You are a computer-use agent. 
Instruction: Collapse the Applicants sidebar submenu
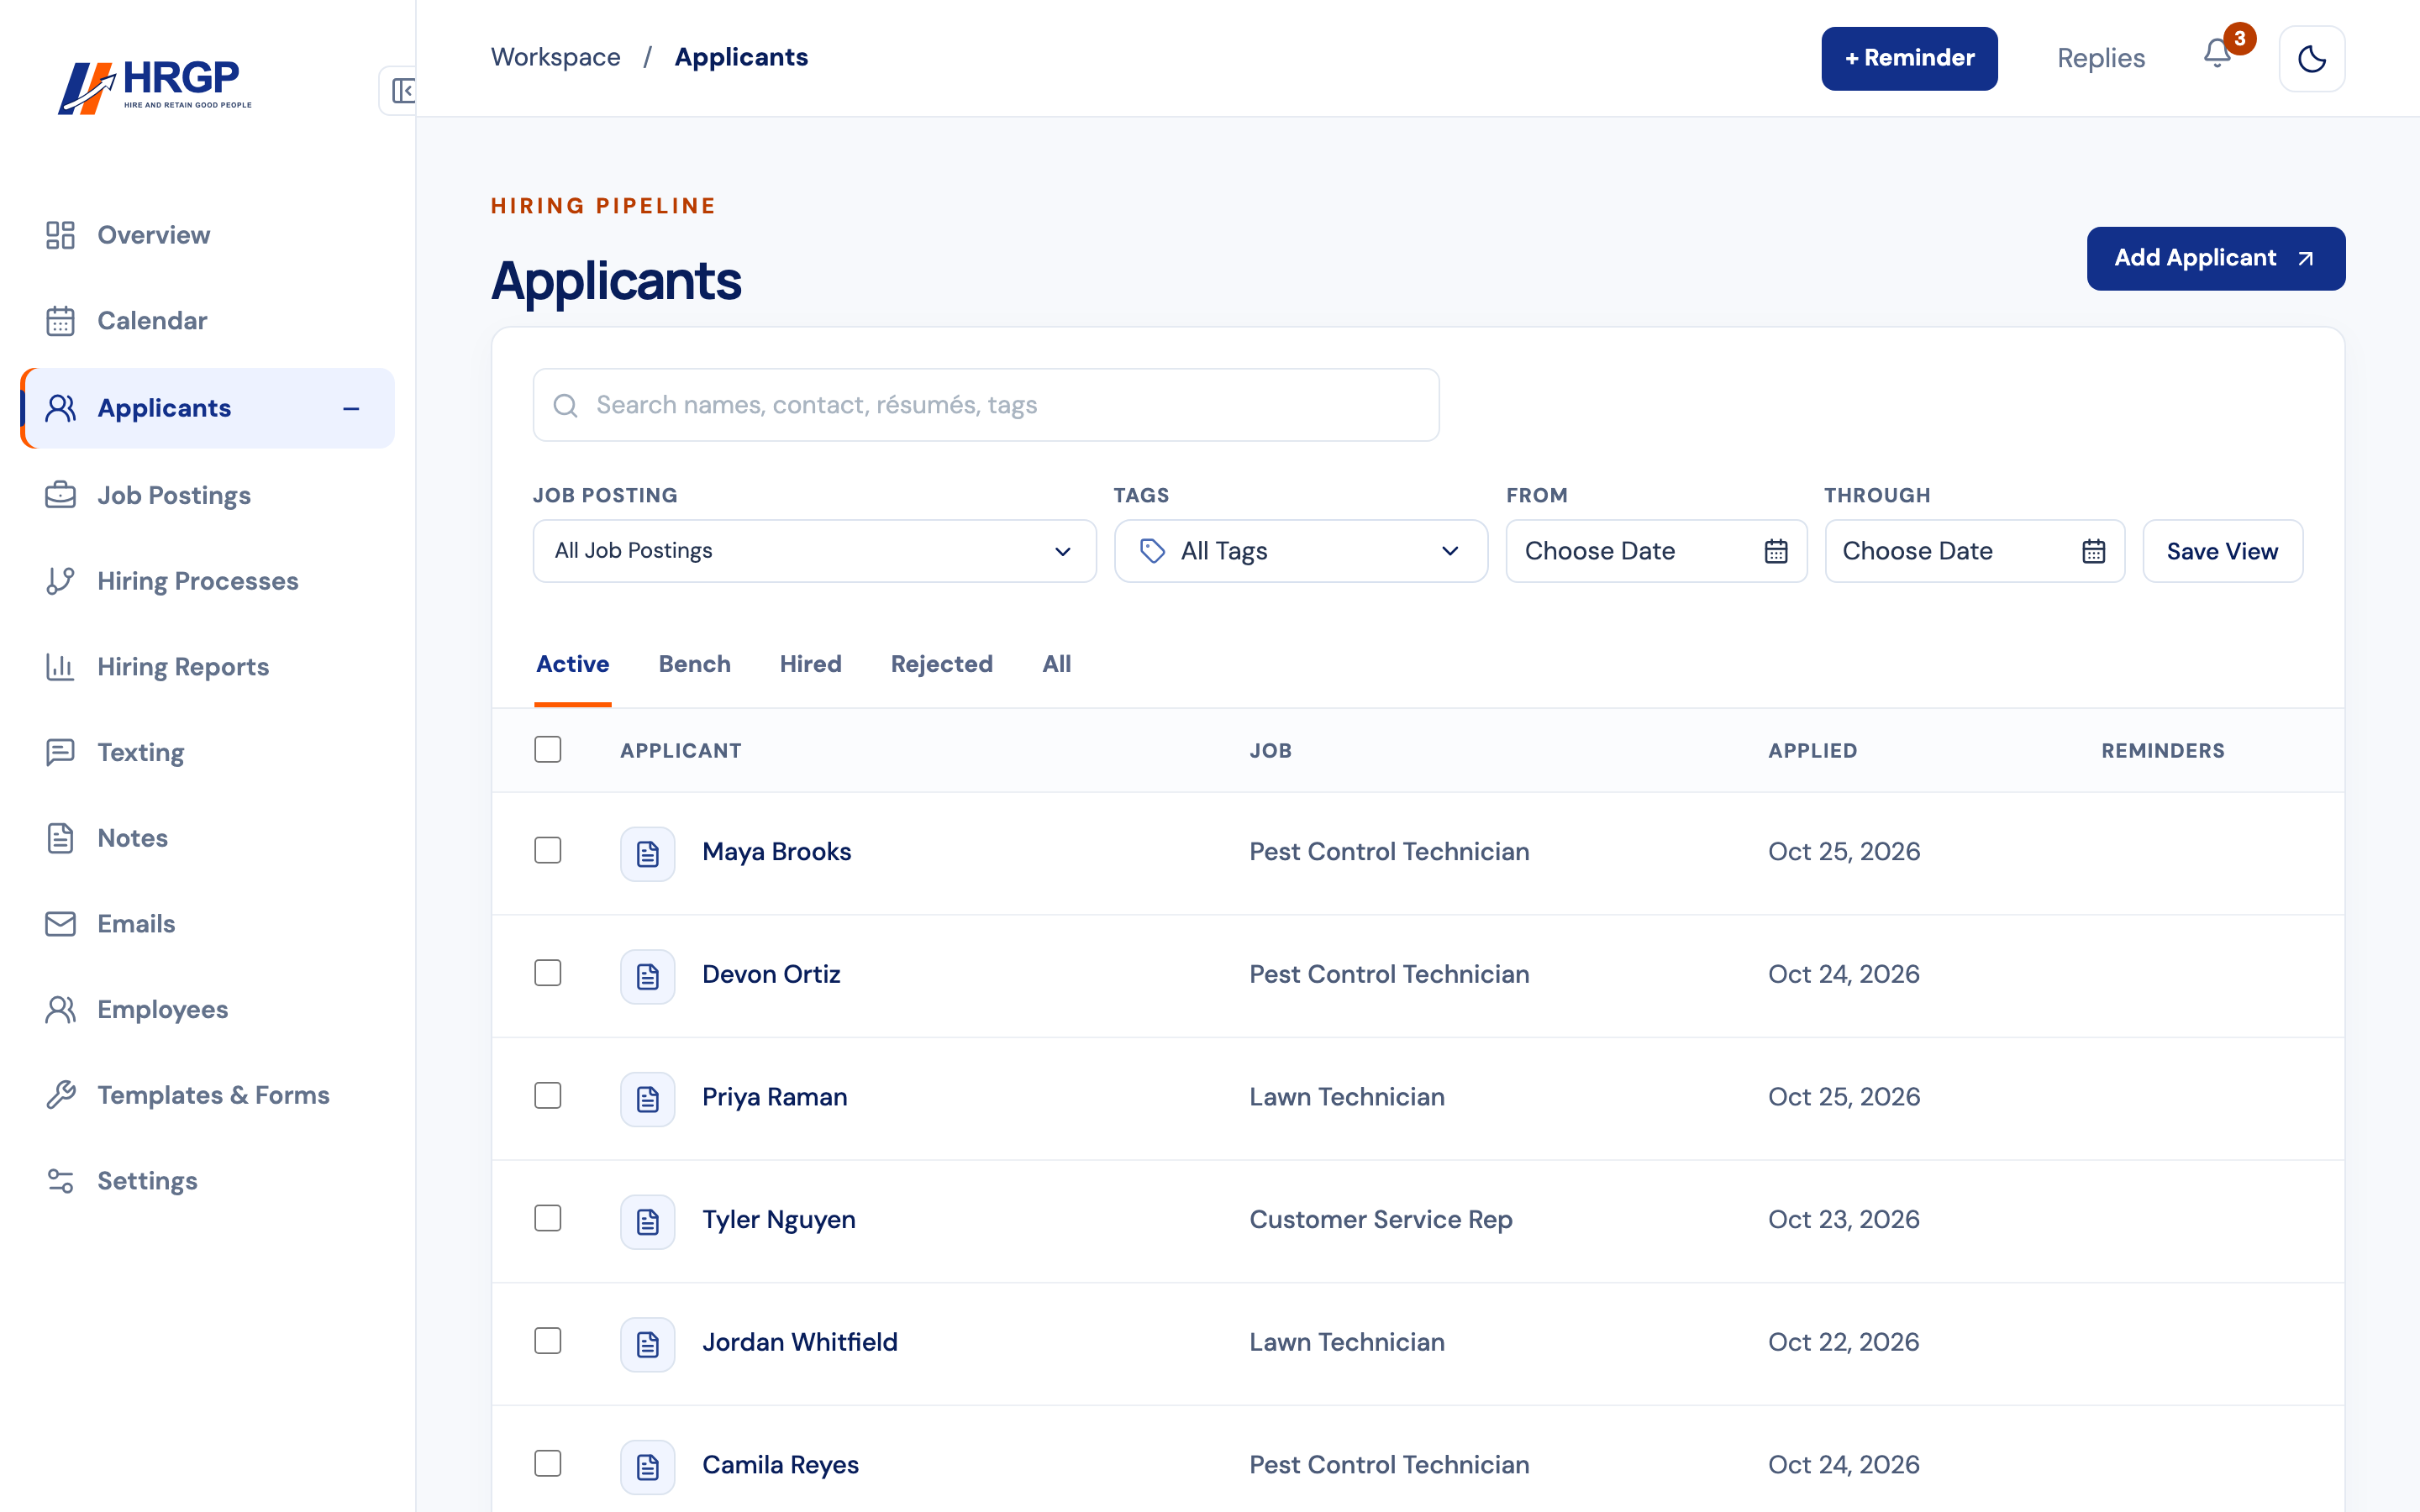click(351, 409)
